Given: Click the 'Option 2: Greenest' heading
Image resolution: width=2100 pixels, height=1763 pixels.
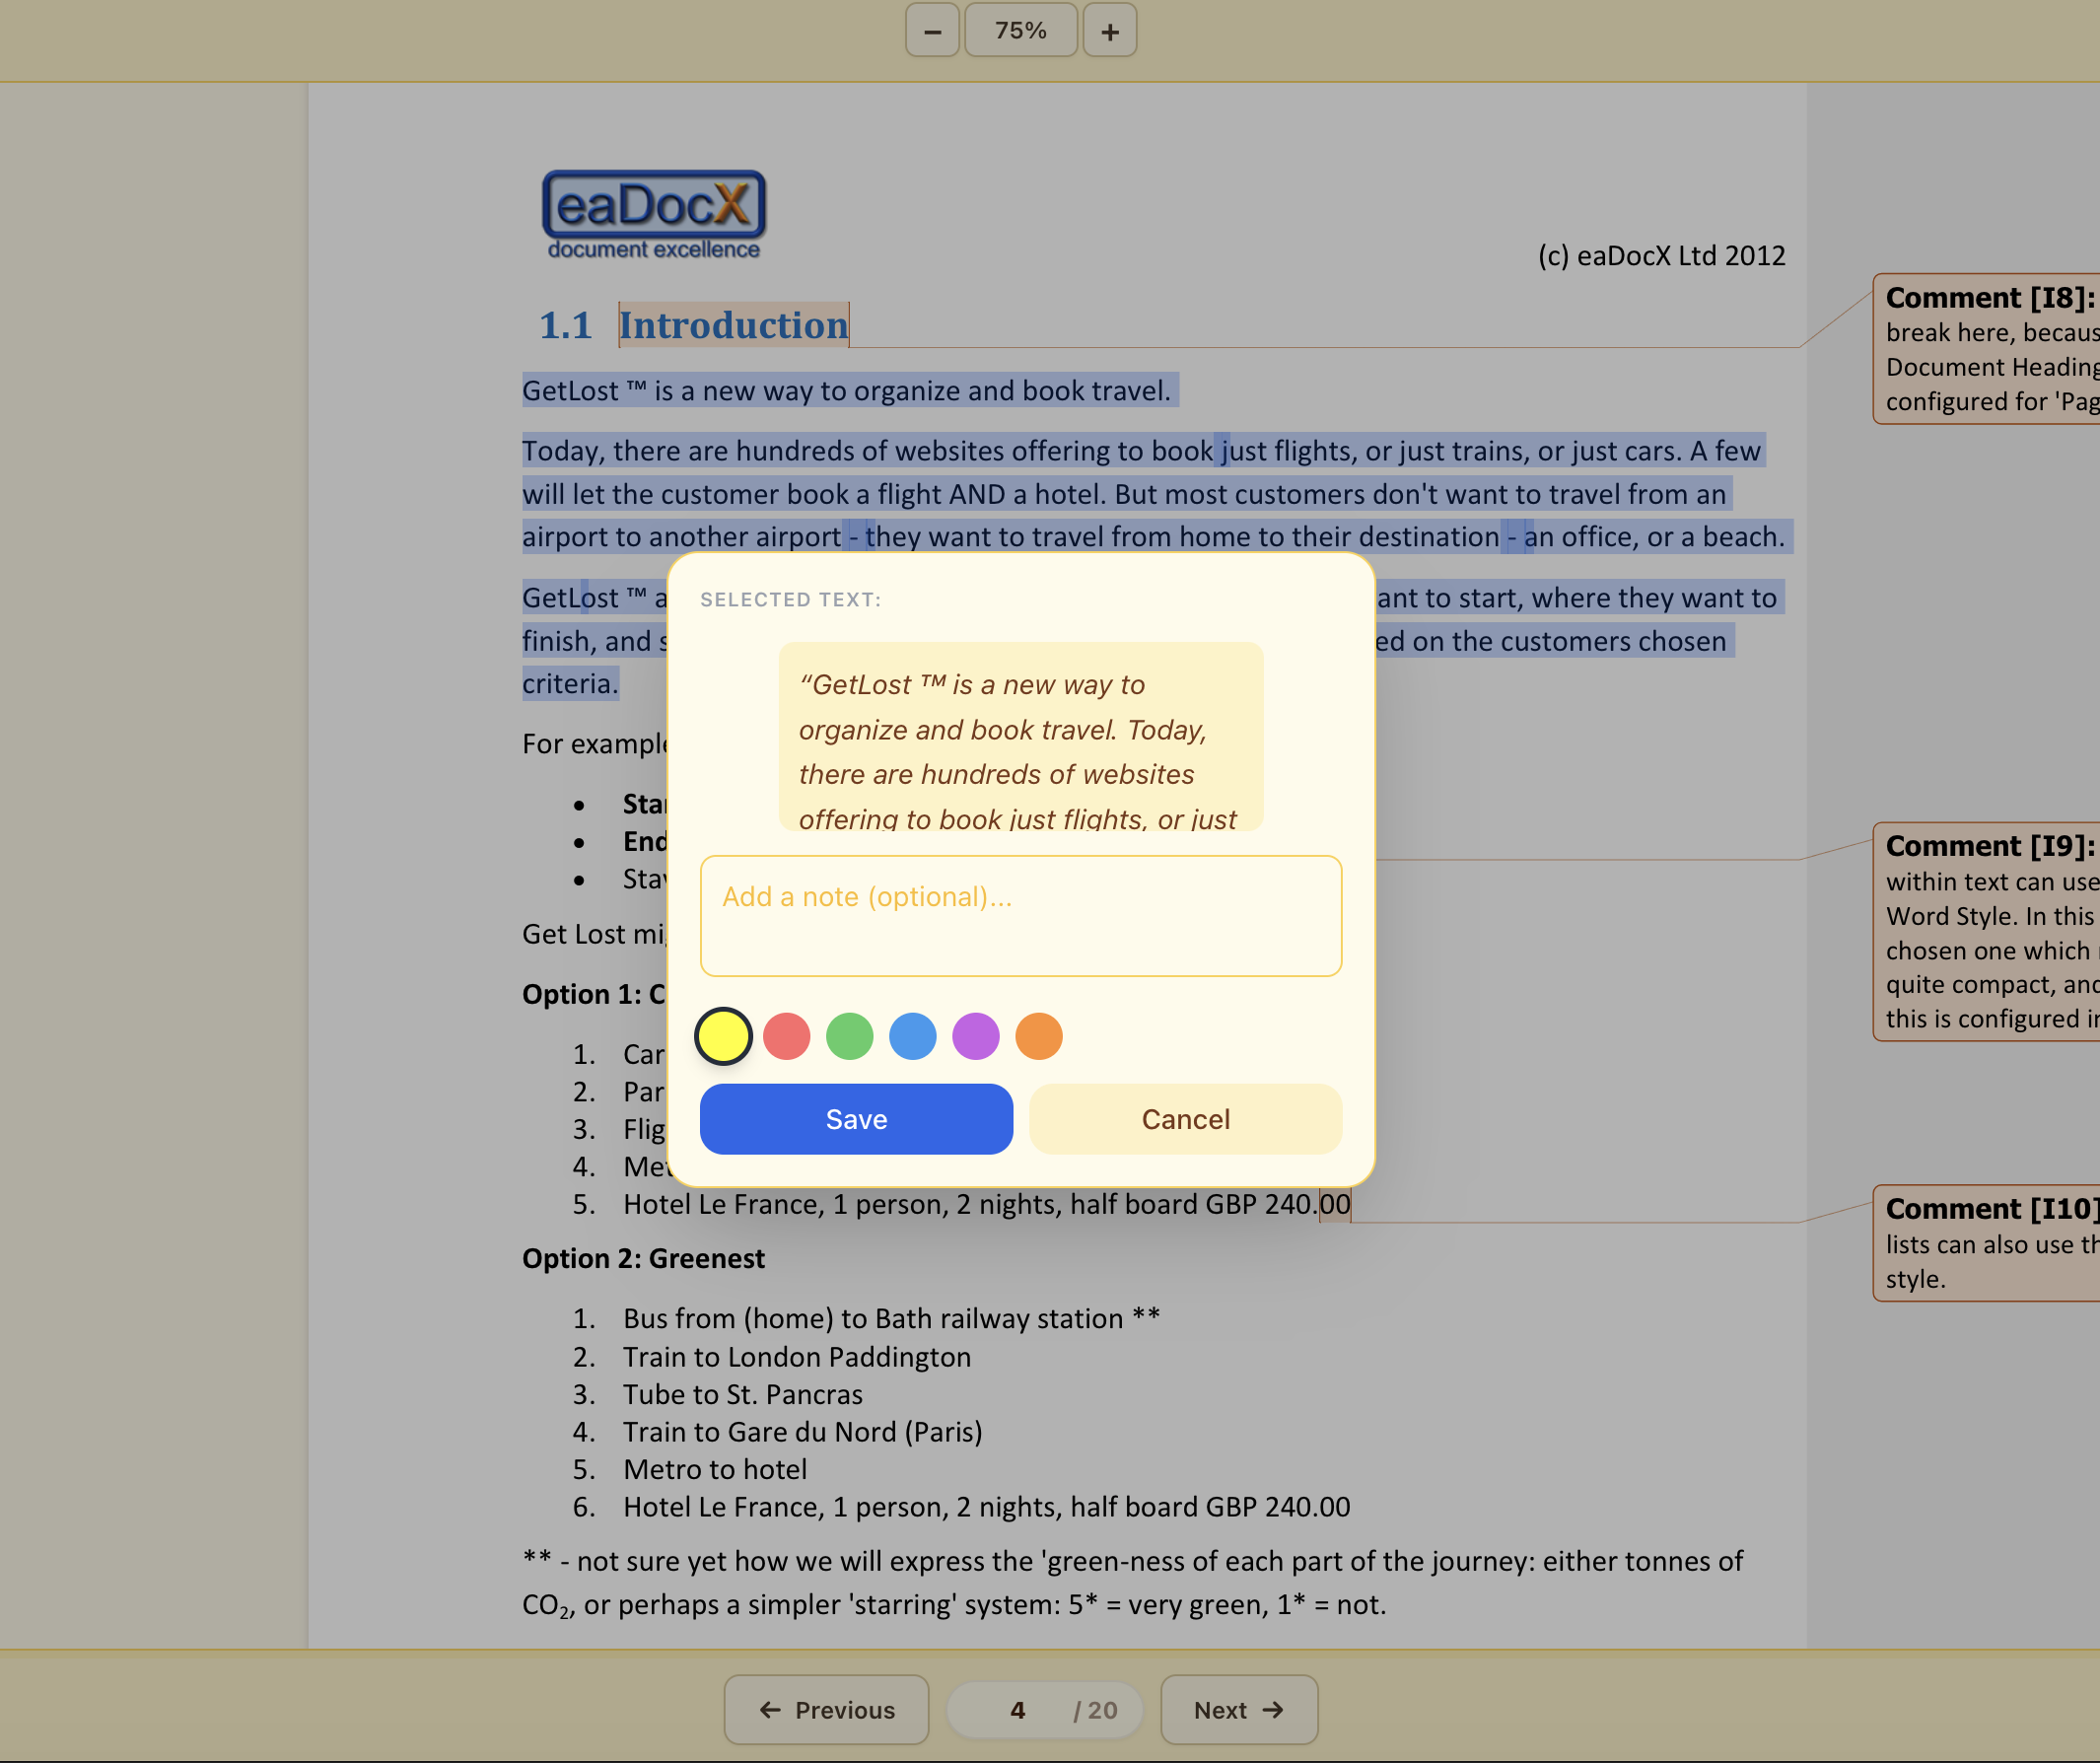Looking at the screenshot, I should tap(643, 1258).
